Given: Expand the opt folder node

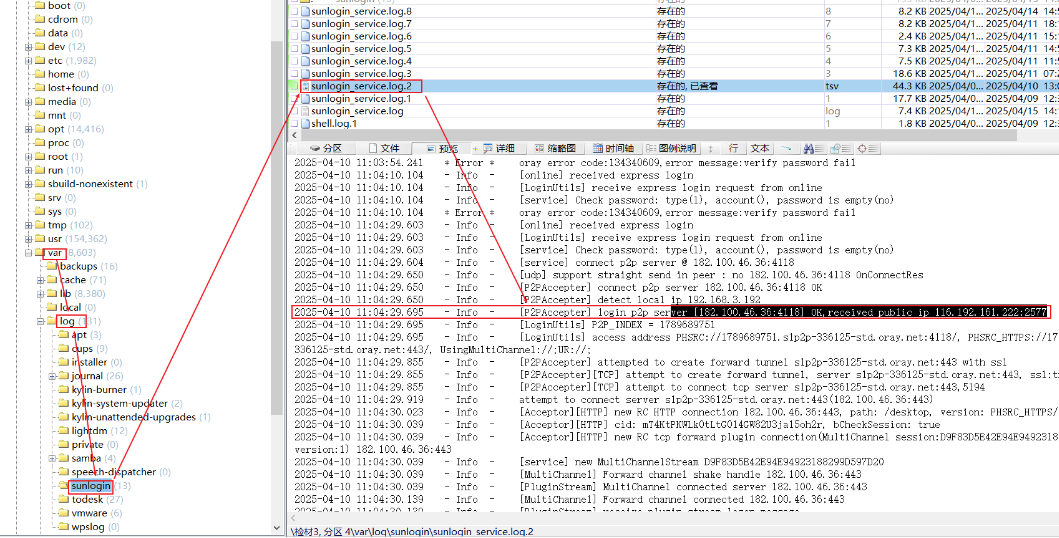Looking at the screenshot, I should (28, 129).
